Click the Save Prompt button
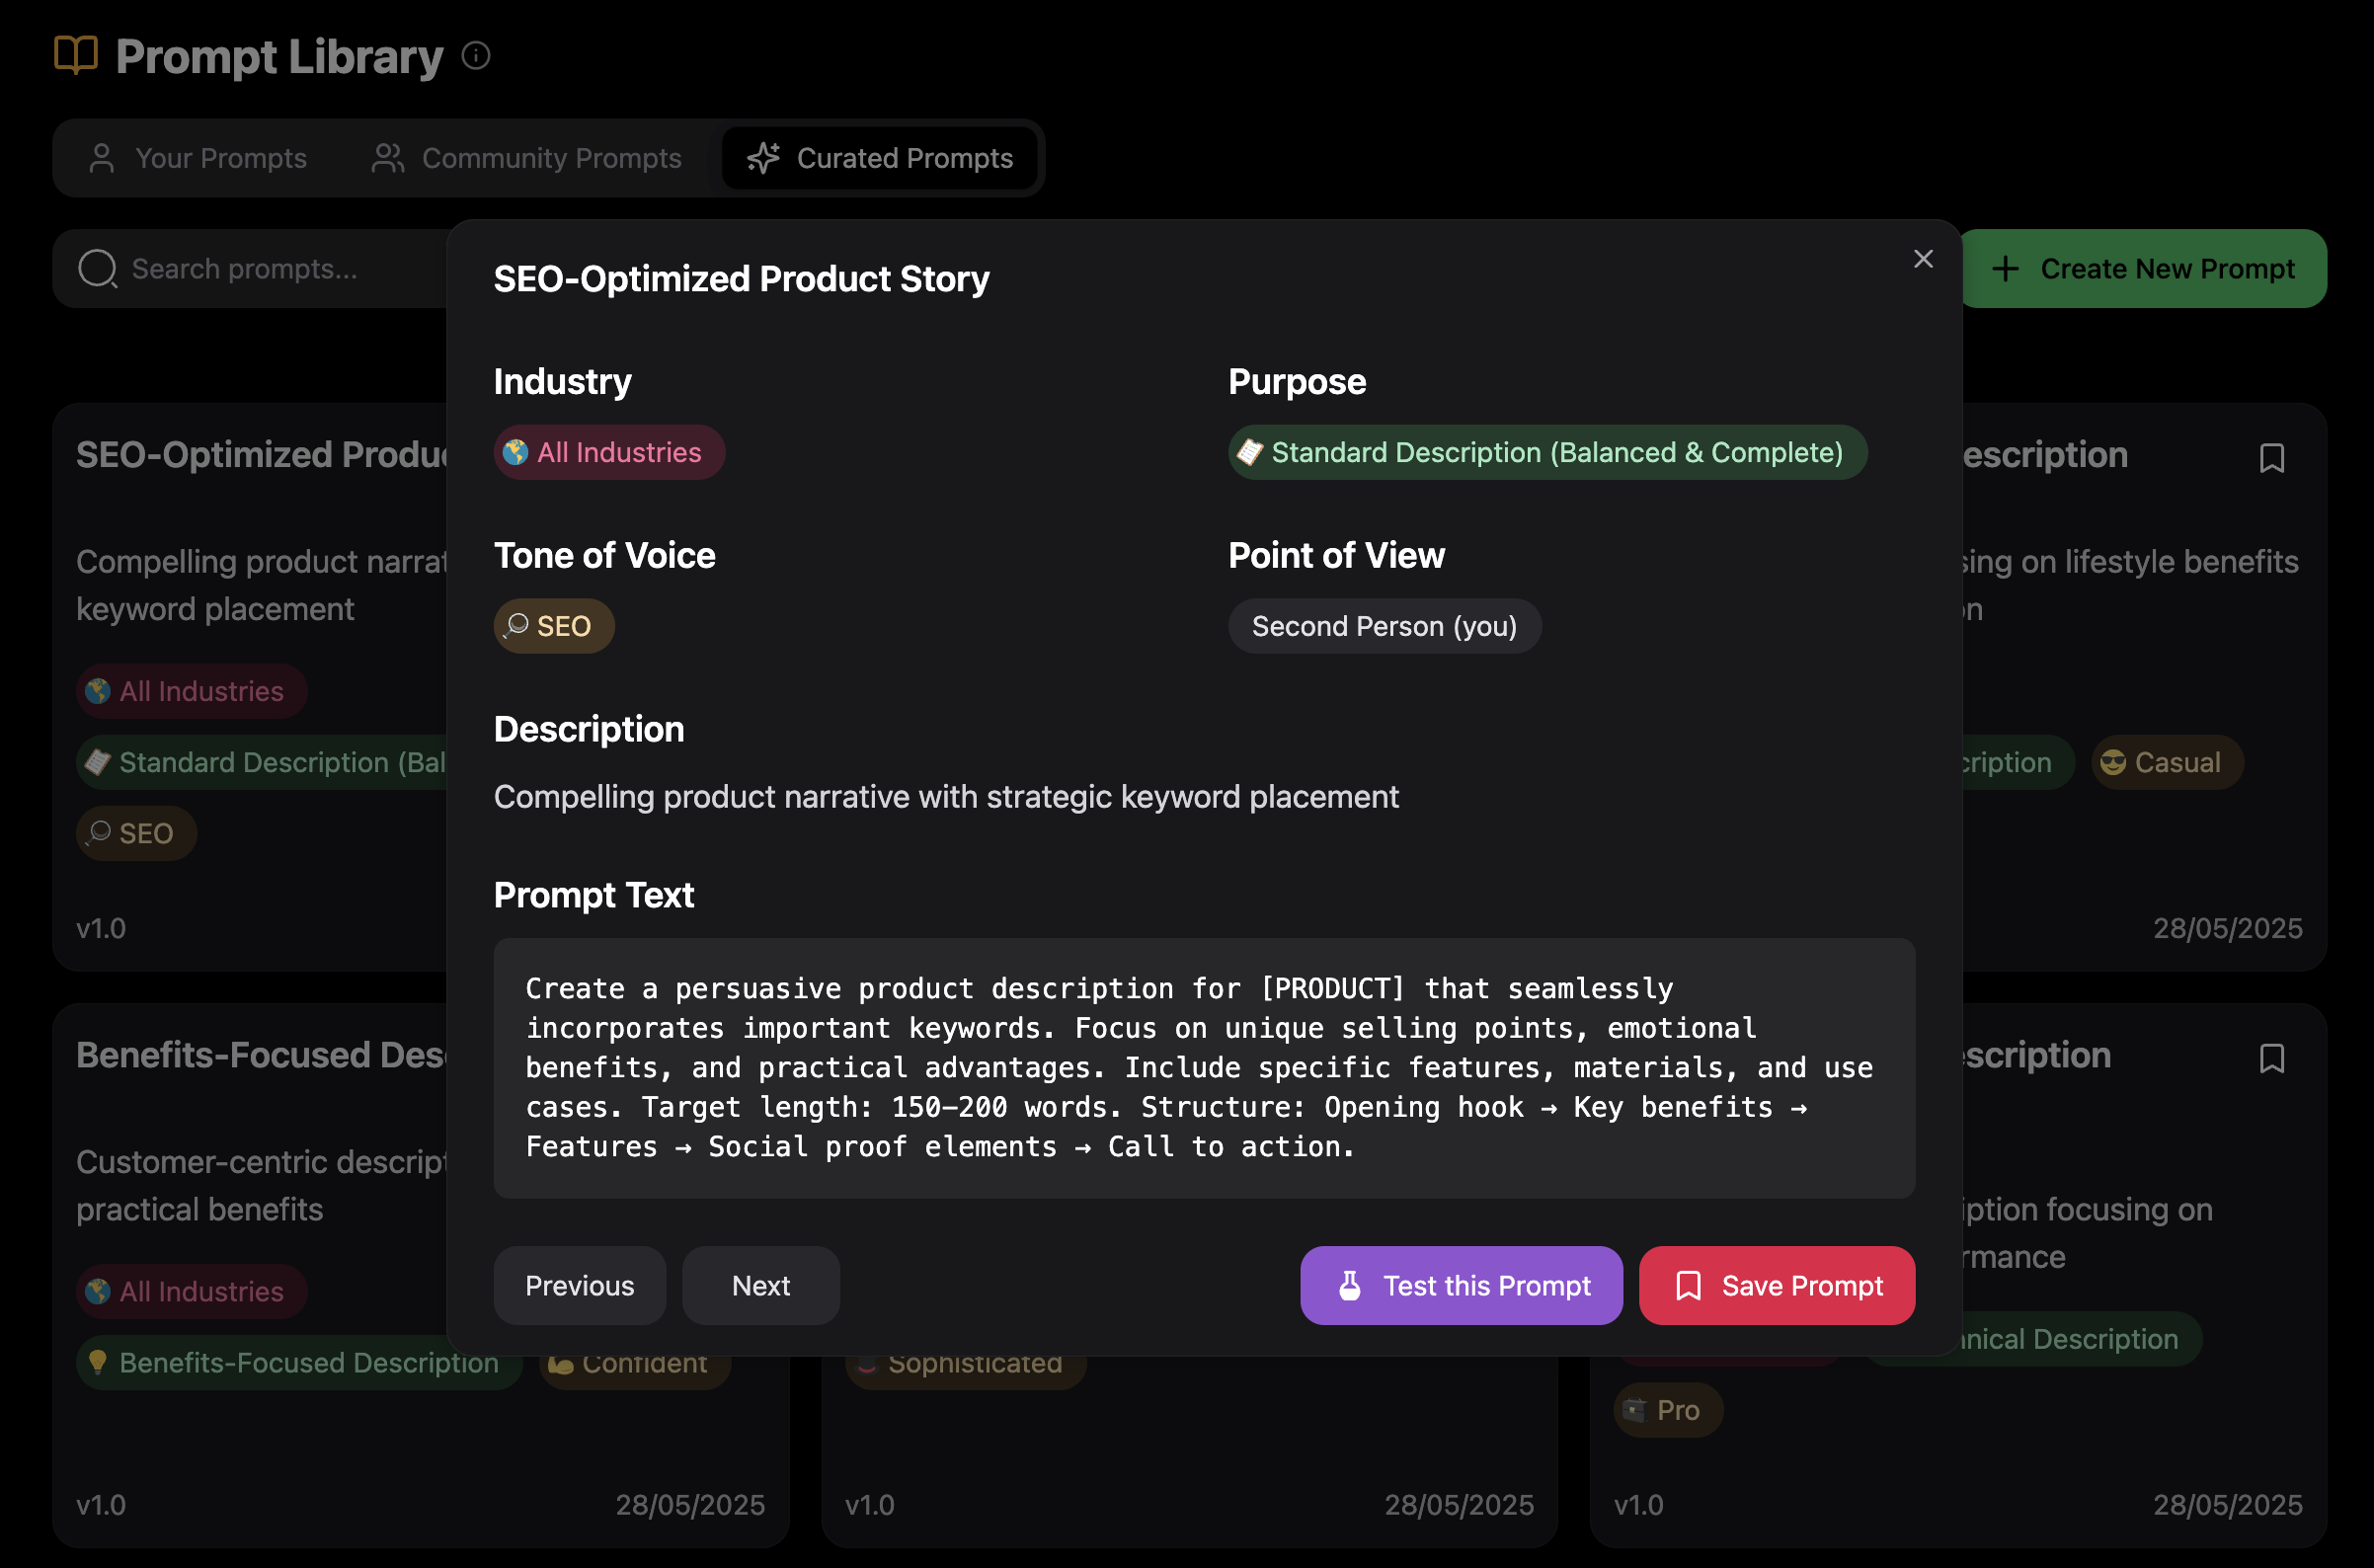Screen dimensions: 2374x1568 coord(1776,1285)
